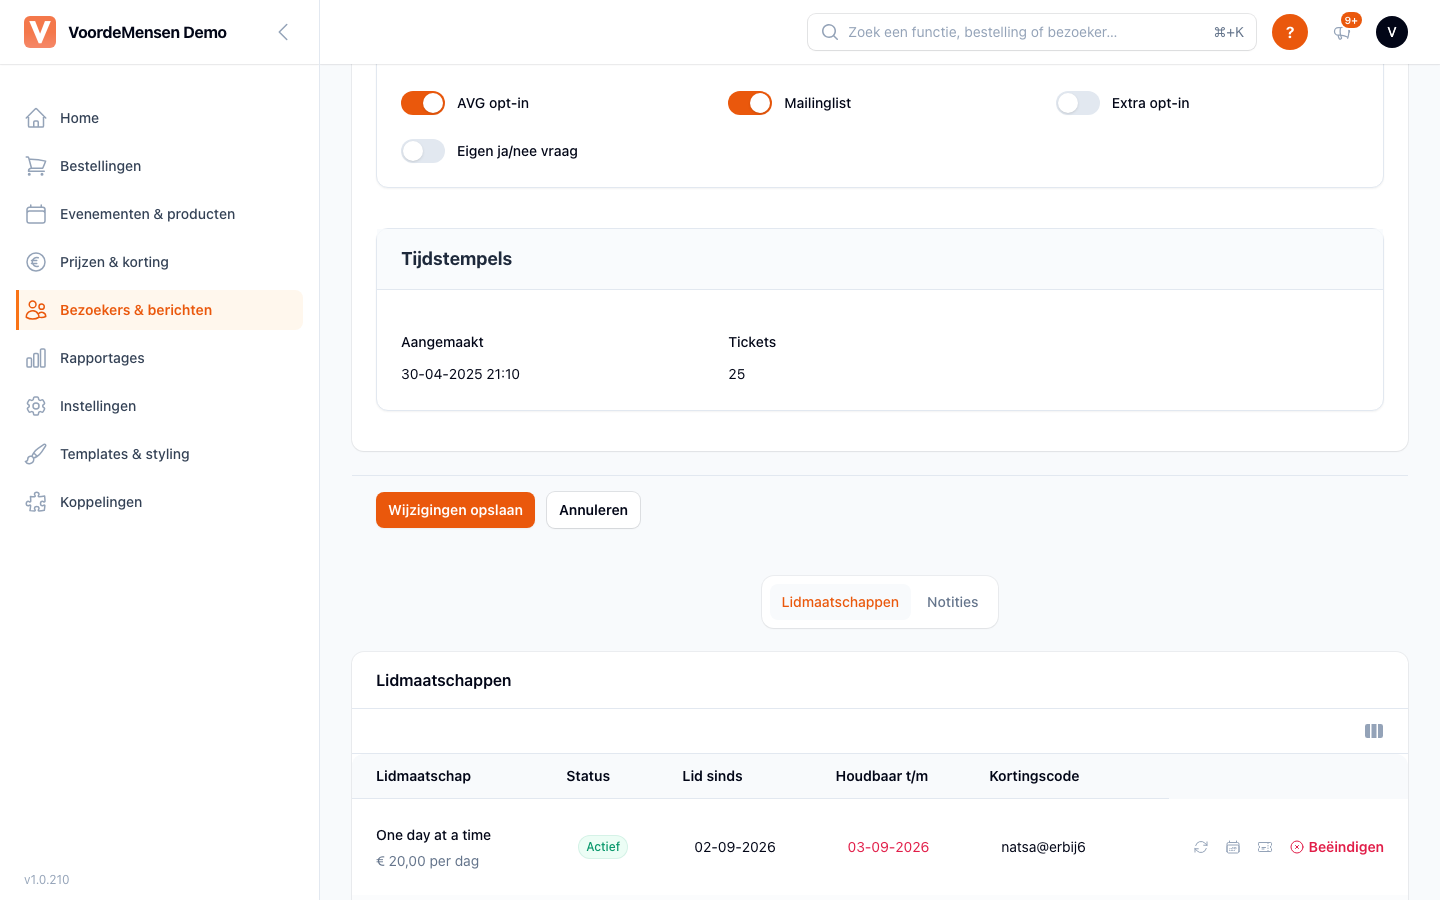
Task: Turn off the Mailinglist toggle
Action: coord(750,103)
